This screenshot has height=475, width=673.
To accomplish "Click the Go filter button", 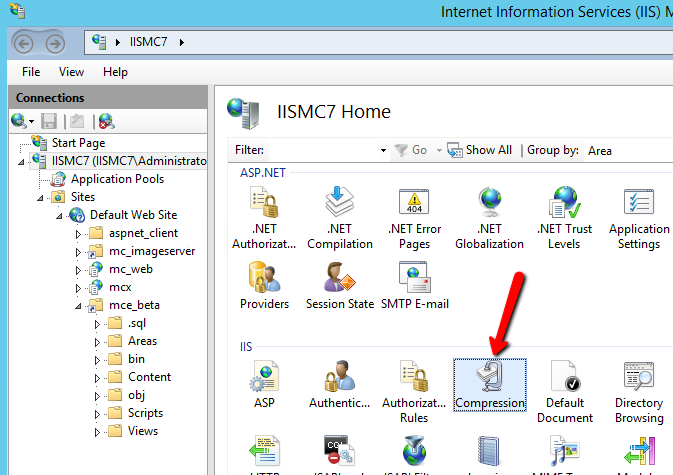I will (411, 150).
